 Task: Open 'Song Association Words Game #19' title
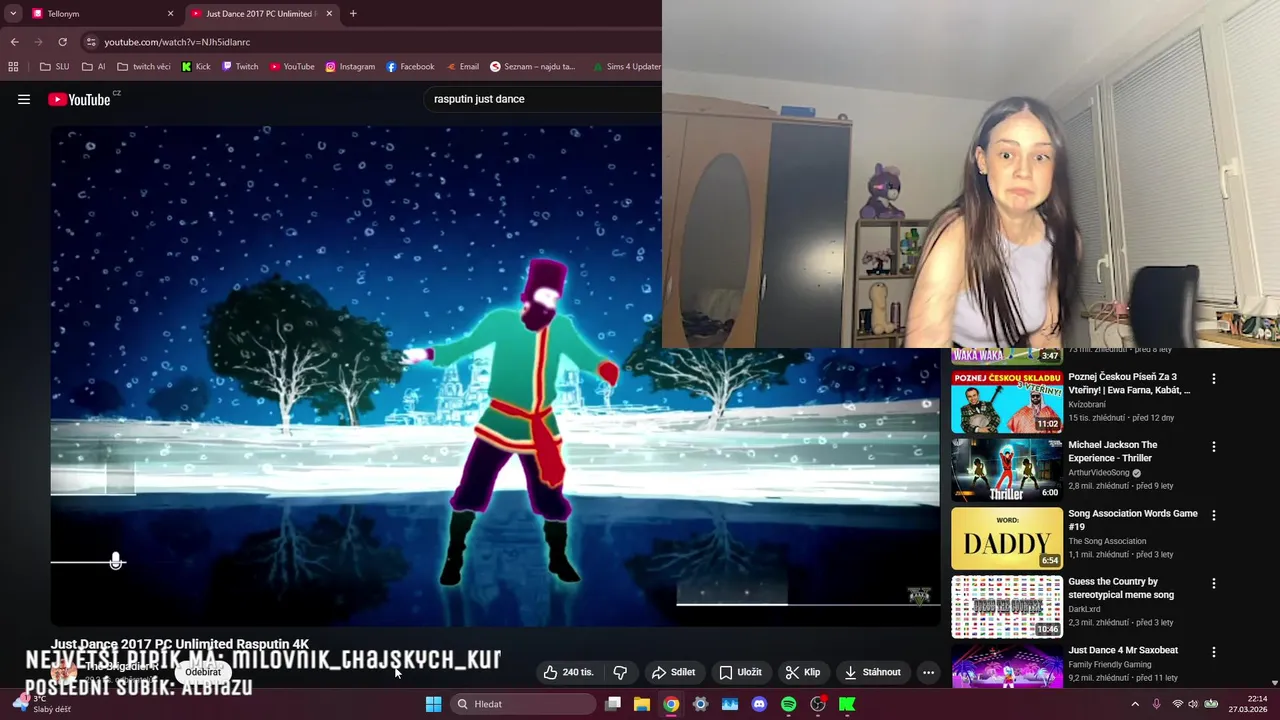[x=1132, y=519]
